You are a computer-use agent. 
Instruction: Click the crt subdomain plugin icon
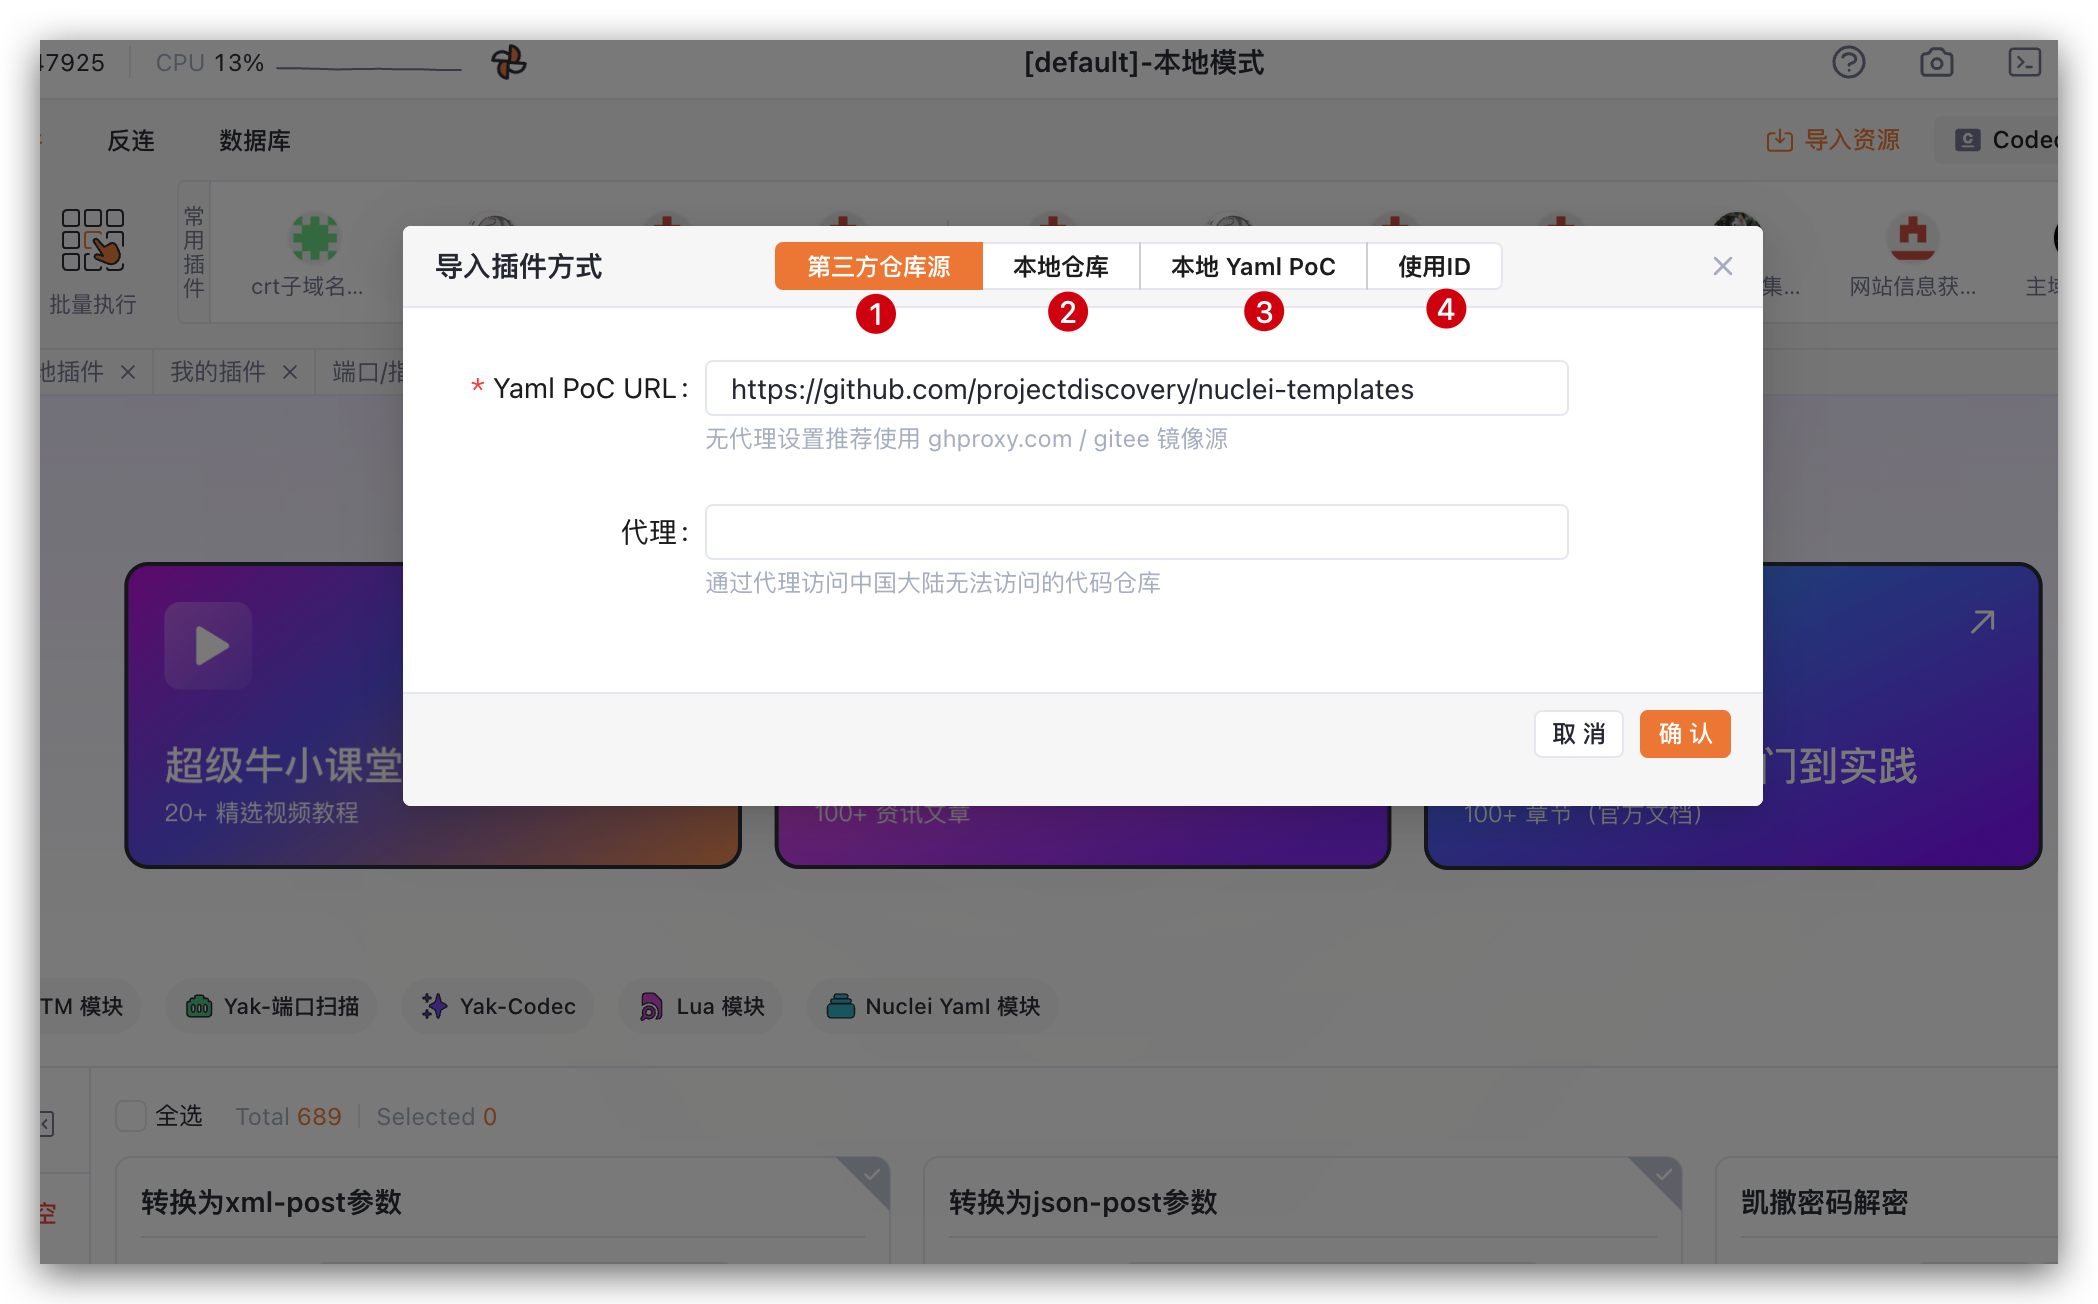pyautogui.click(x=314, y=240)
